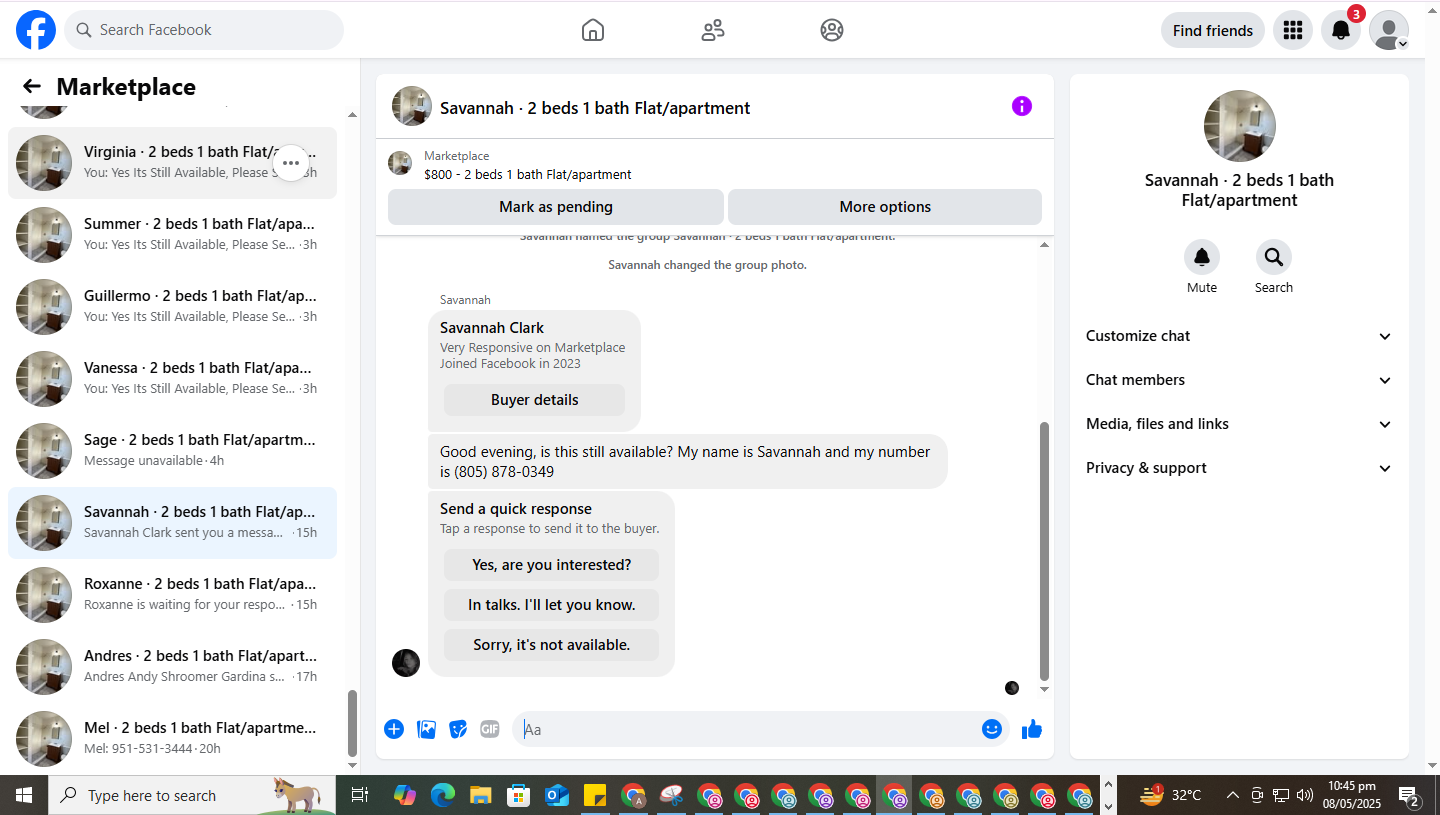Viewport: 1440px width, 815px height.
Task: Click the chat messages scrollbar thumb
Action: pyautogui.click(x=1045, y=551)
